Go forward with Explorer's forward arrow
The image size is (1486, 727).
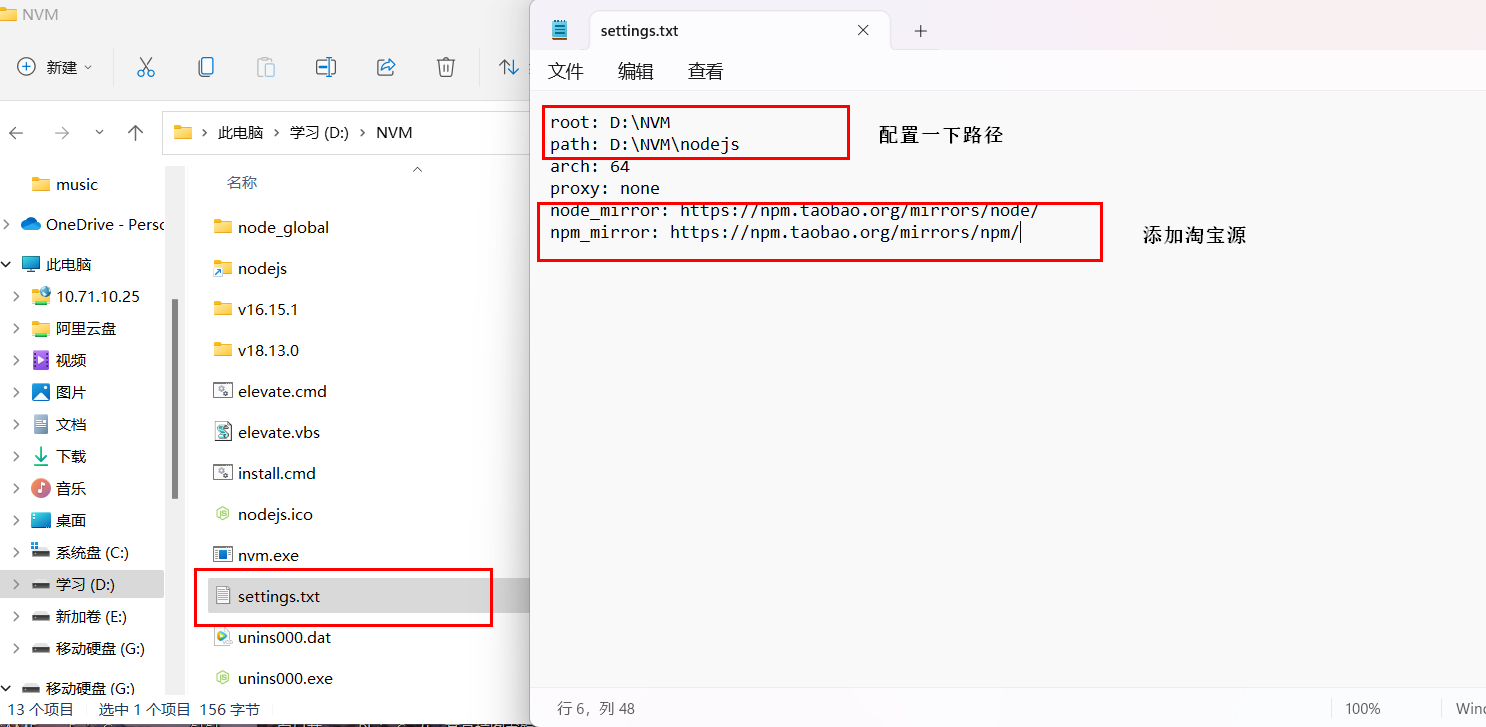[x=62, y=132]
